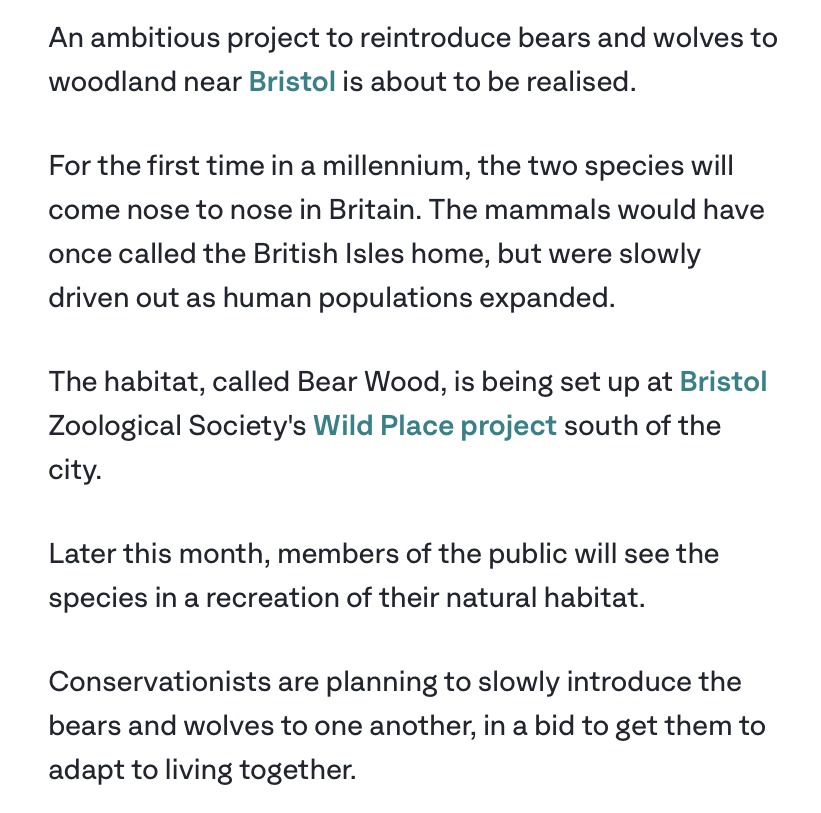
Task: Click the word 'Britain' in the second paragraph
Action: point(375,210)
